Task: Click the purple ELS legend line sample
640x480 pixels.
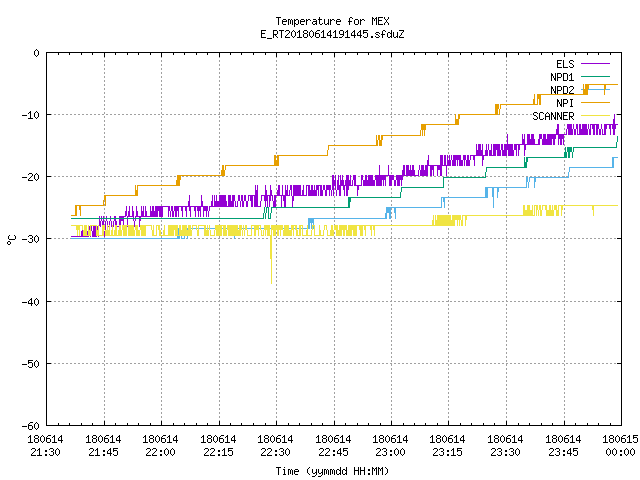Action: click(595, 64)
